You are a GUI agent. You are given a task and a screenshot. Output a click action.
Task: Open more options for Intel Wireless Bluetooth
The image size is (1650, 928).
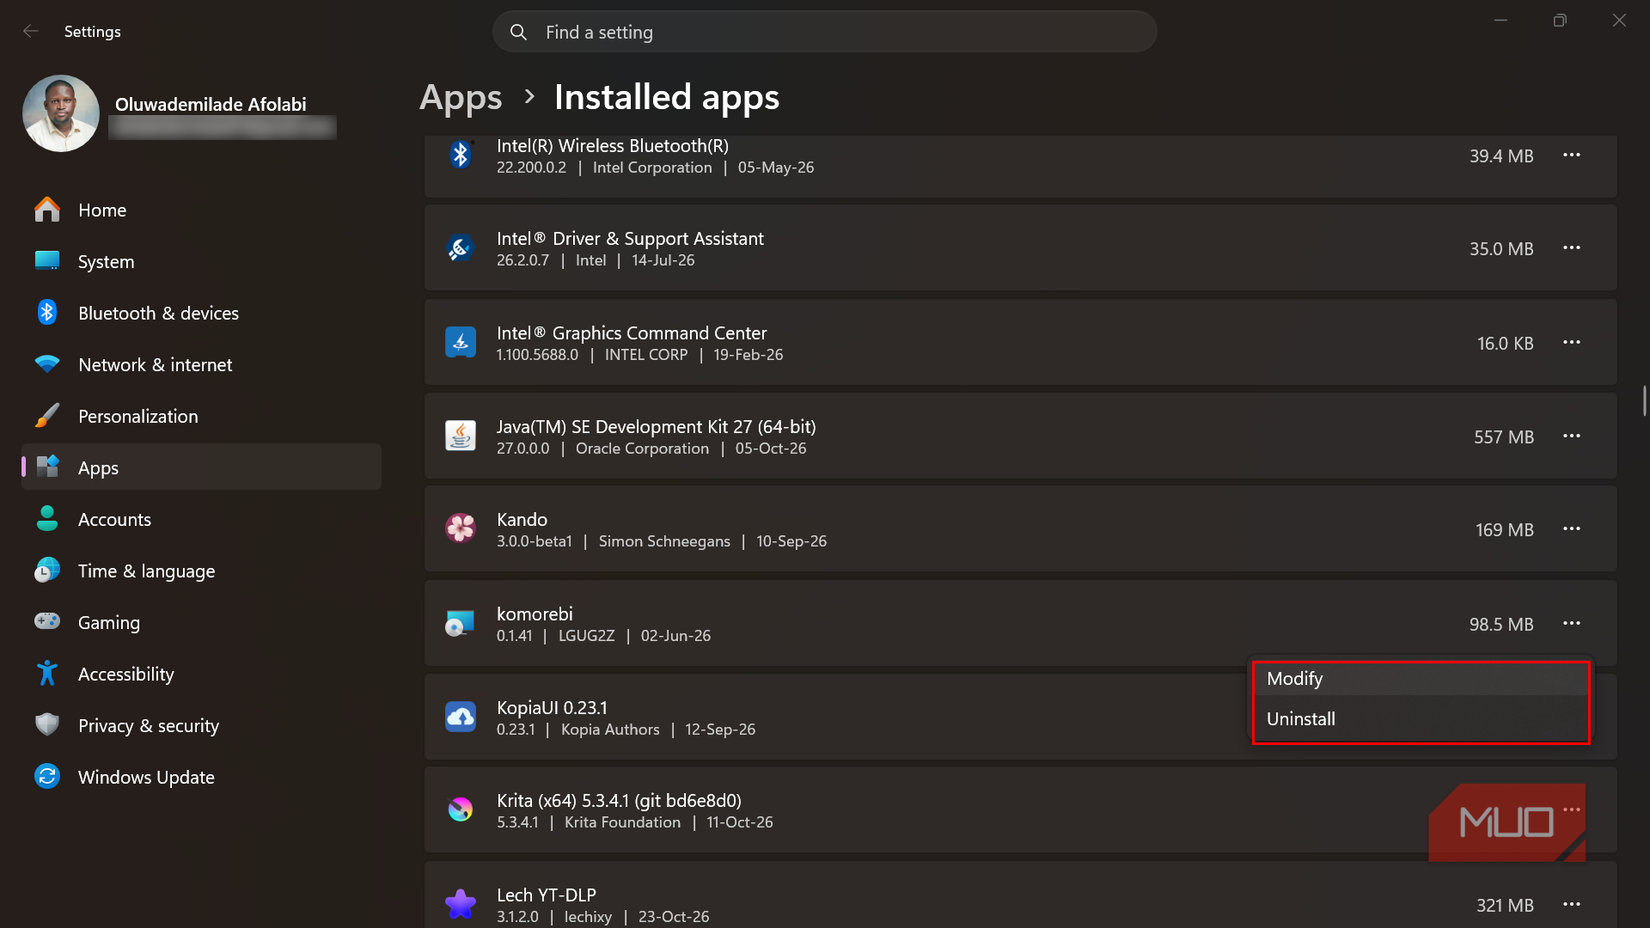[1572, 155]
